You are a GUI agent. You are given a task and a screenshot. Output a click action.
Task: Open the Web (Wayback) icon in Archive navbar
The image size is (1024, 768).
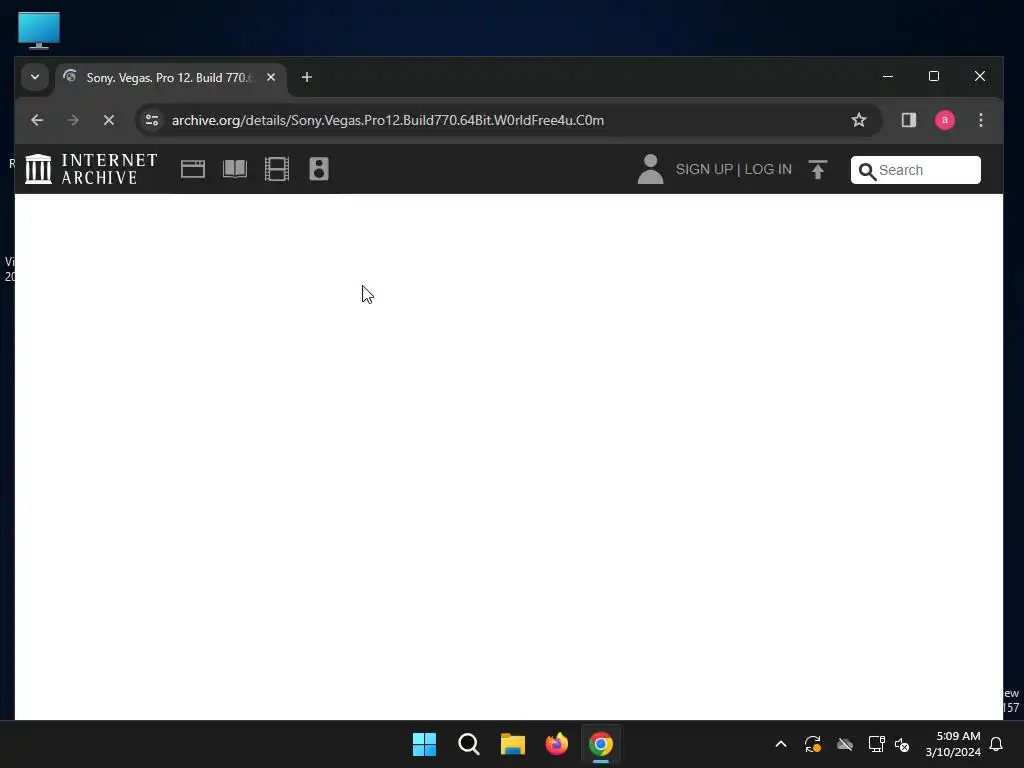(193, 169)
